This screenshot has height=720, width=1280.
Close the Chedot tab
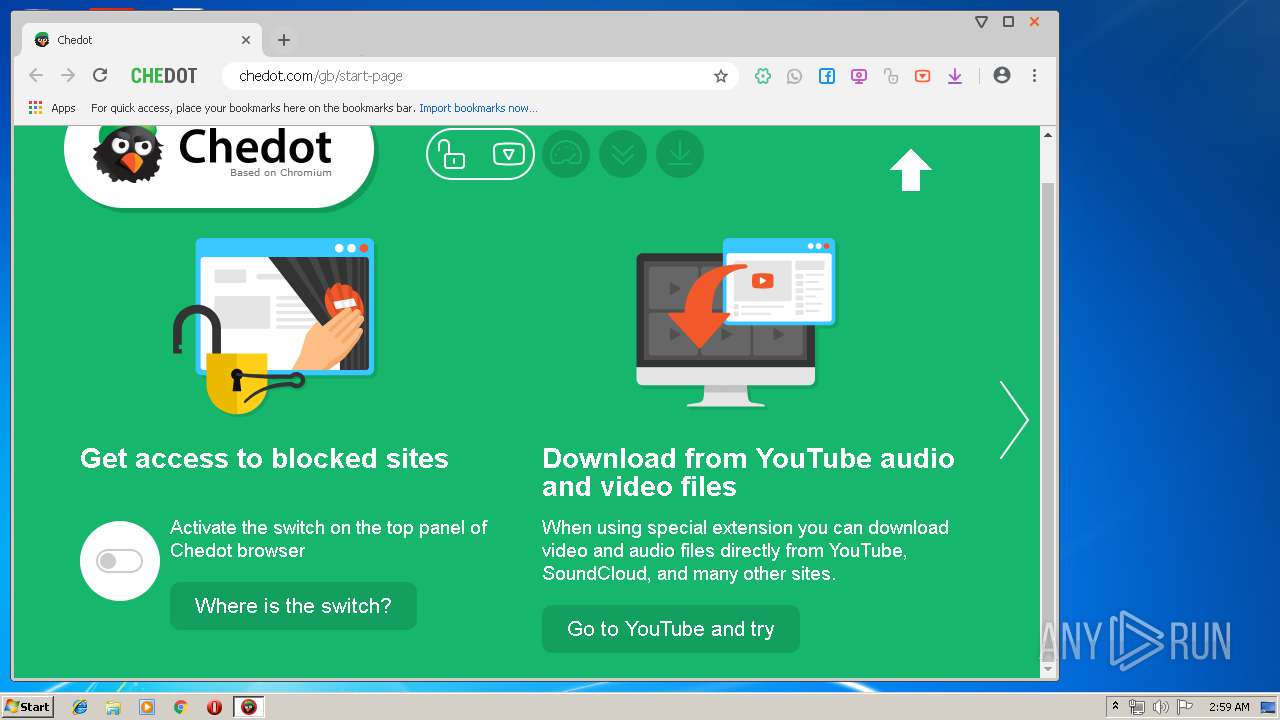coord(246,40)
